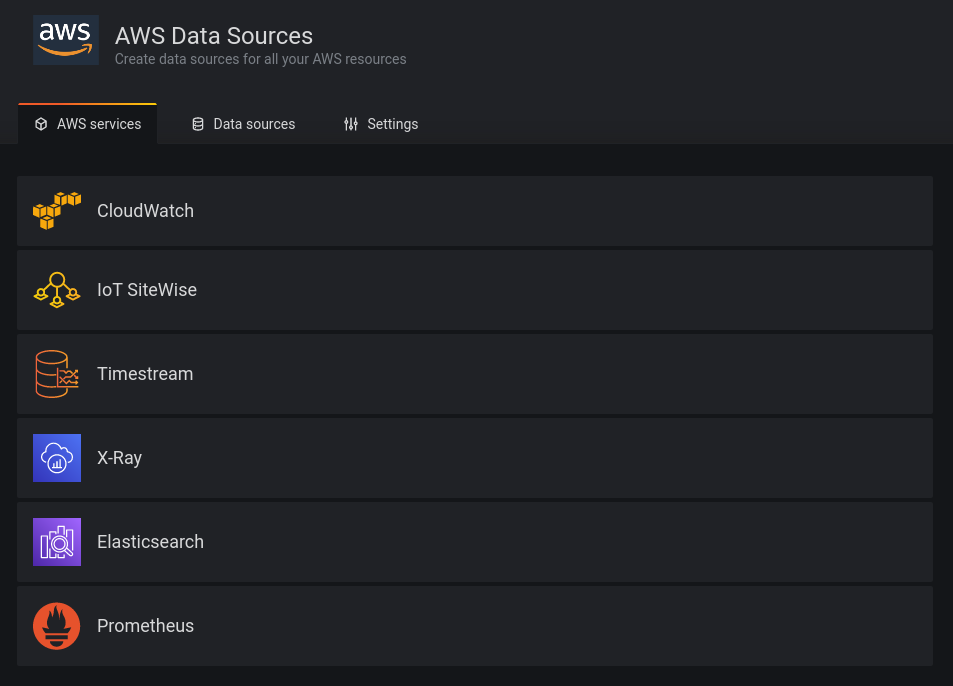Click the AWS Data Sources page title
953x686 pixels.
(213, 35)
